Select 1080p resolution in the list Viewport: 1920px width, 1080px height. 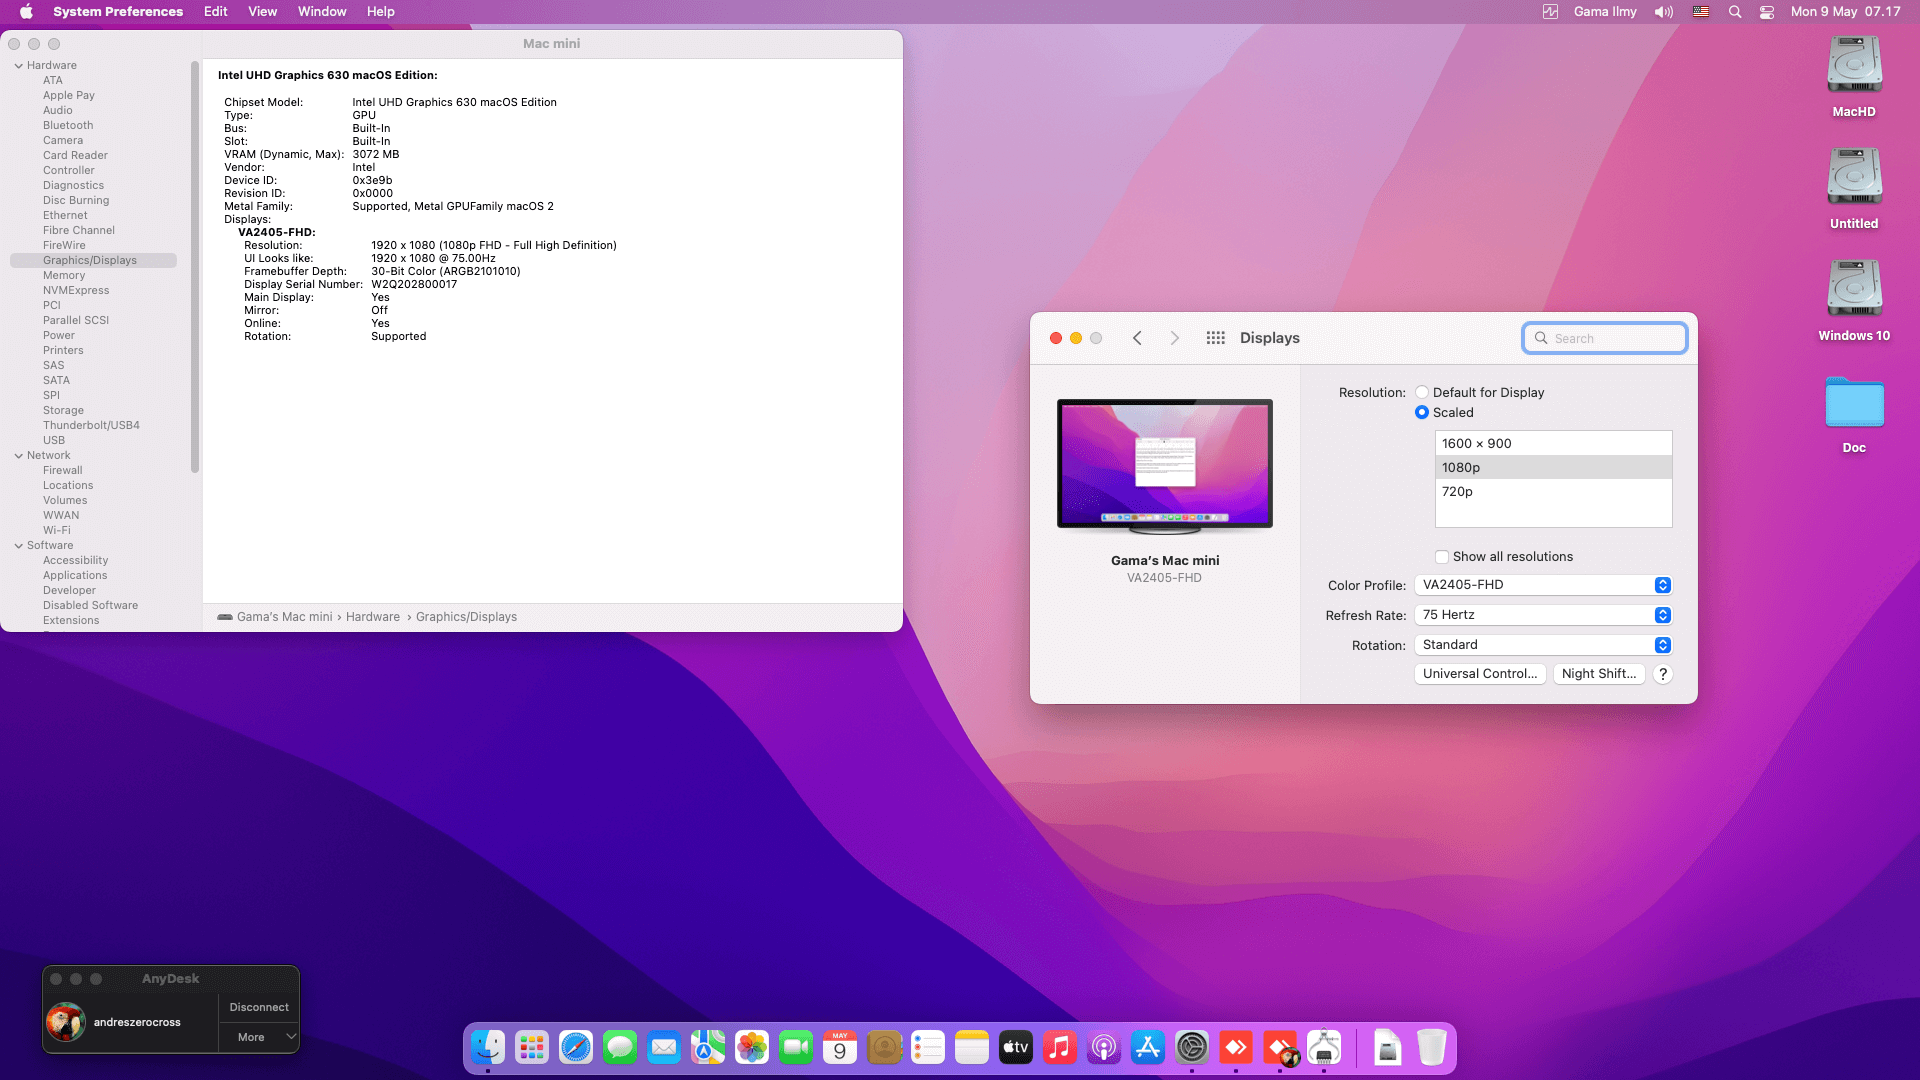[1553, 468]
